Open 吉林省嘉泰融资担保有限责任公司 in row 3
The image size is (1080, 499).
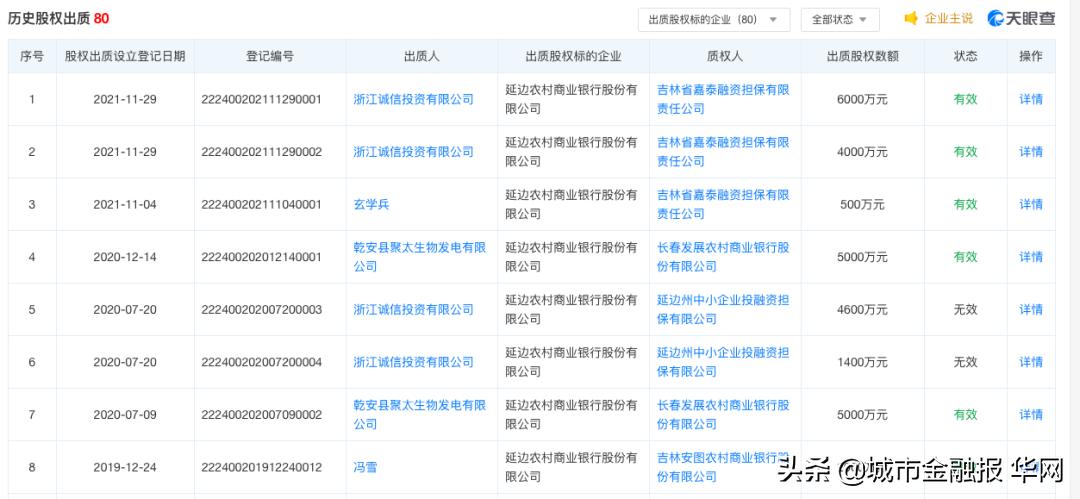click(723, 204)
